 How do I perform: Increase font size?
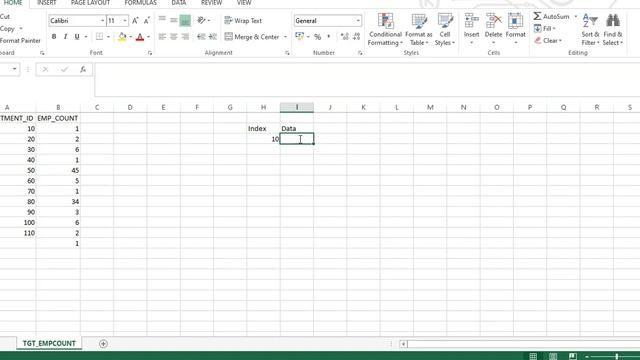[x=135, y=20]
